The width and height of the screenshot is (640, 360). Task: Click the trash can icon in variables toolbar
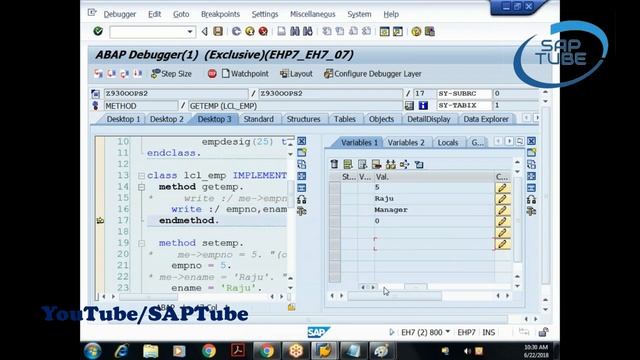click(x=334, y=164)
